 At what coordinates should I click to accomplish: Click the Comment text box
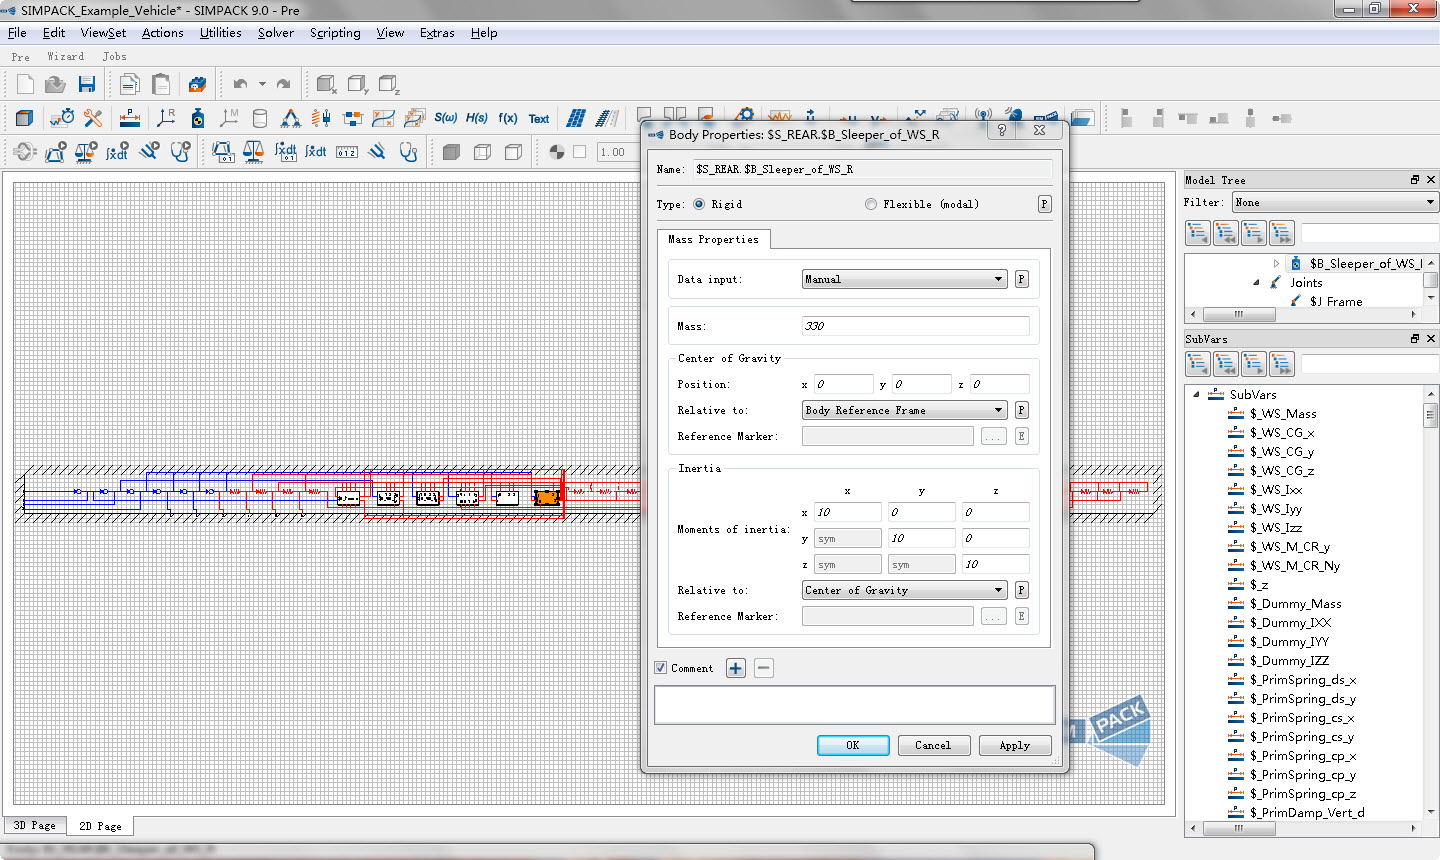point(855,704)
